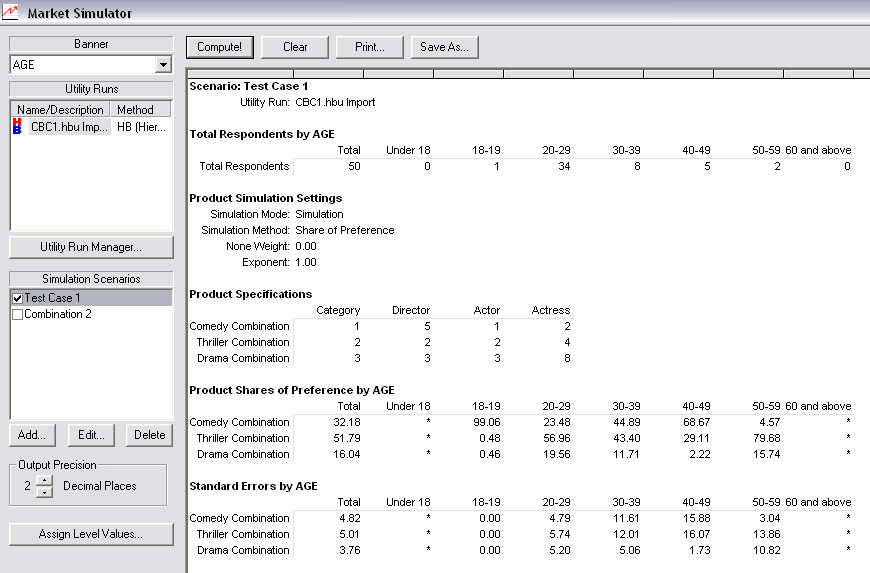
Task: Click Thriller standard error 16.07 under 40-49
Action: (x=697, y=535)
